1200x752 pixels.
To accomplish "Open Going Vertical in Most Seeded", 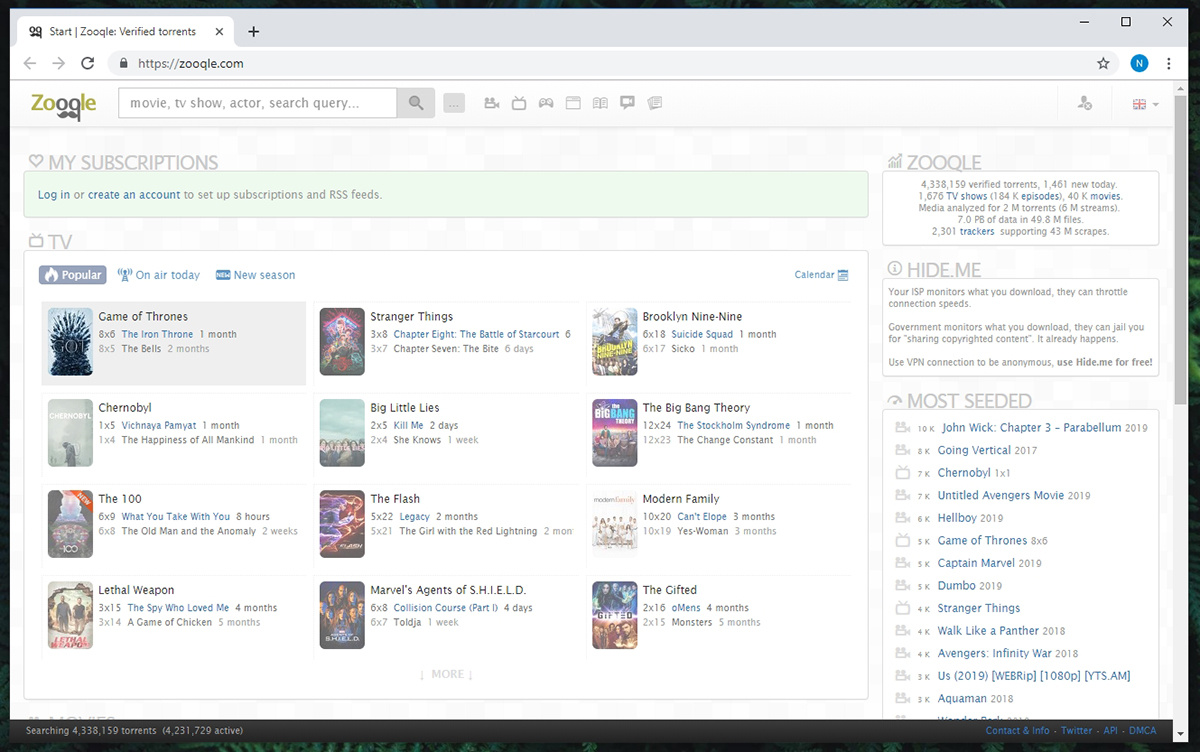I will (x=974, y=450).
